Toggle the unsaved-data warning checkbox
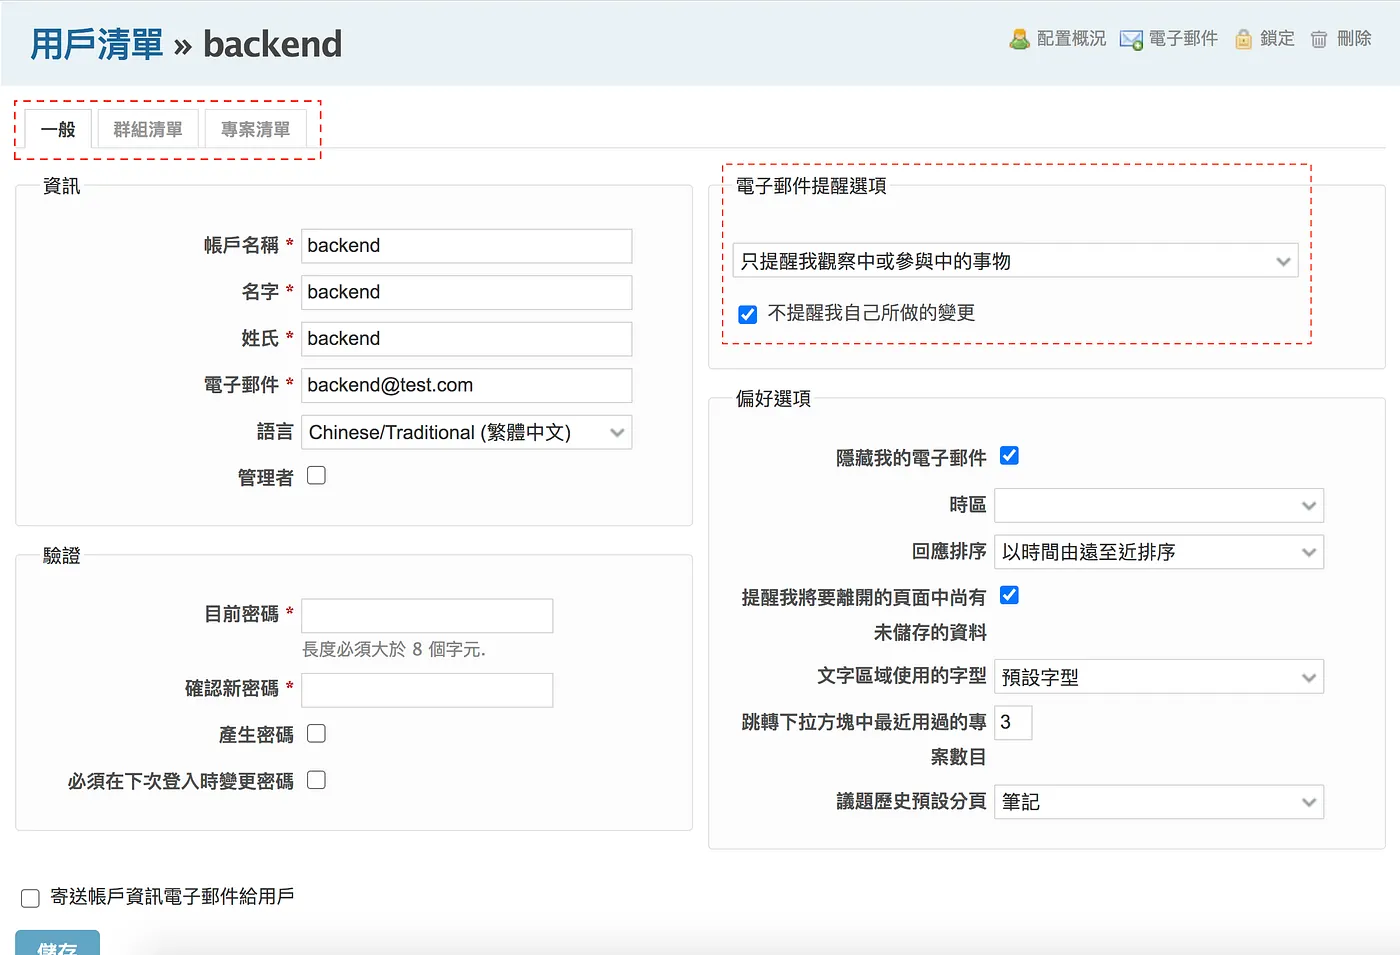 tap(1009, 595)
